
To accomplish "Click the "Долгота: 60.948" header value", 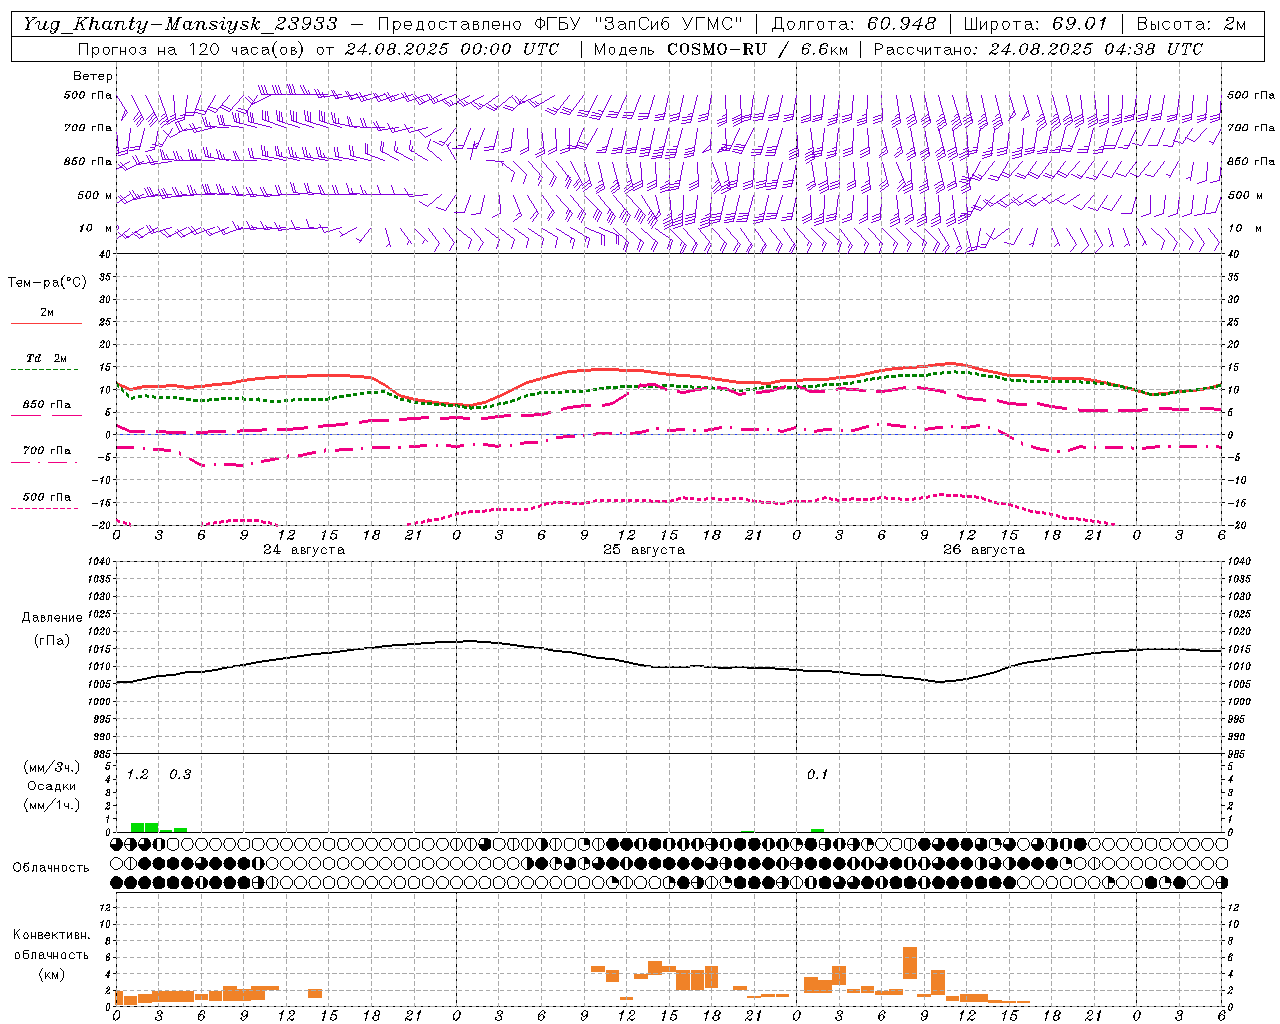I will (x=854, y=24).
